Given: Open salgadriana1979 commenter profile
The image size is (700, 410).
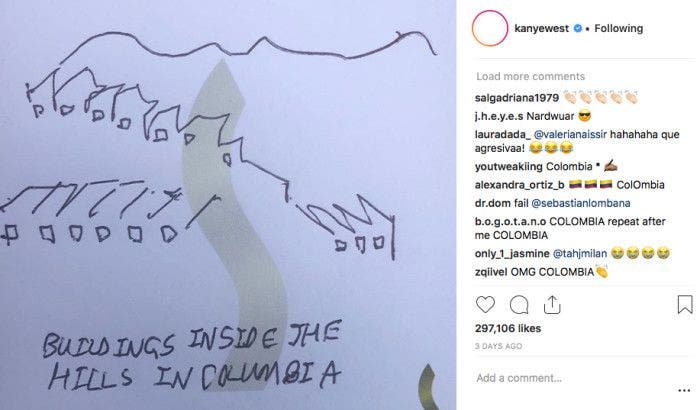Looking at the screenshot, I should point(517,98).
